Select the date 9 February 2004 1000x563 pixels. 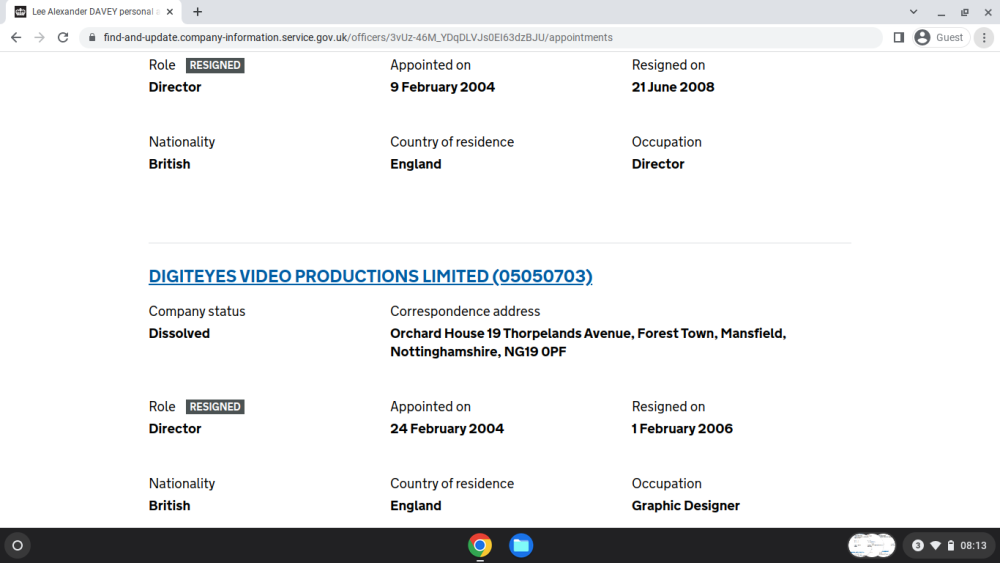pos(443,87)
